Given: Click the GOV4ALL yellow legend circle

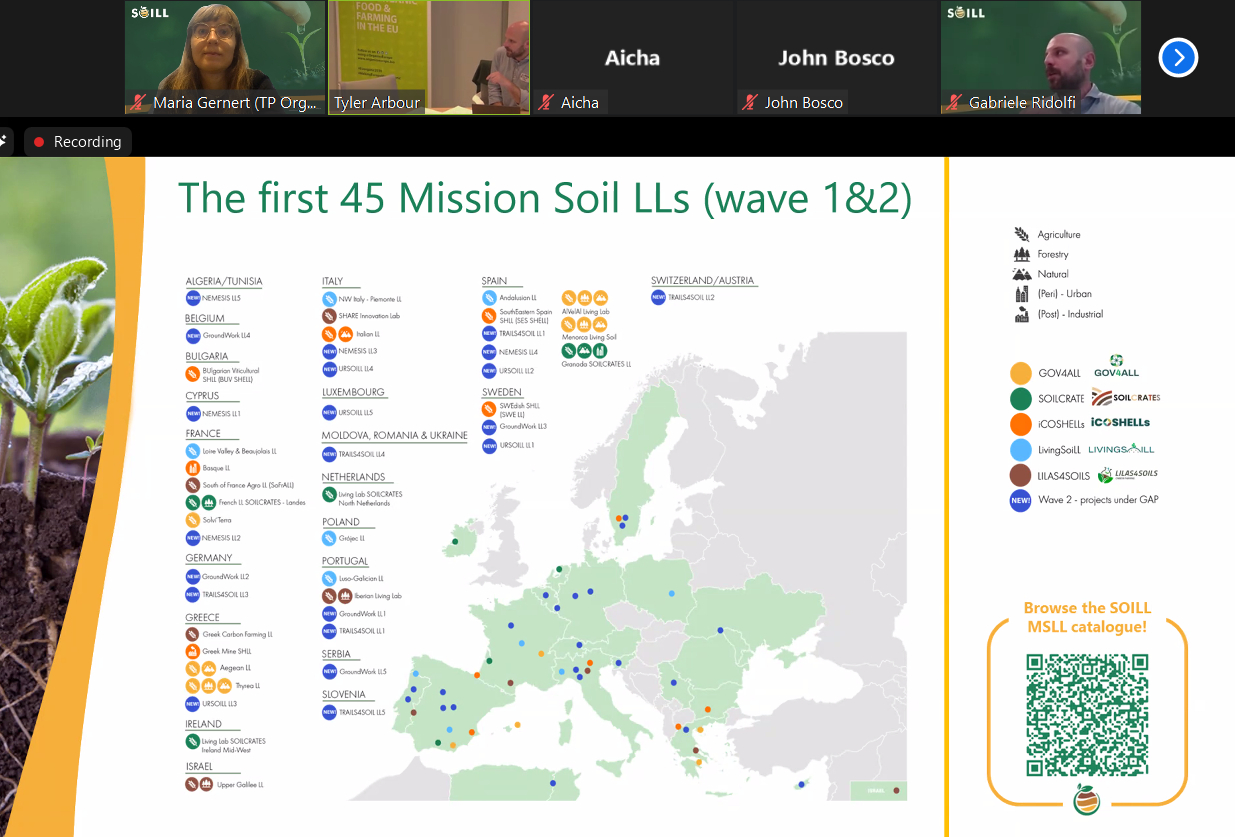Looking at the screenshot, I should [1020, 373].
